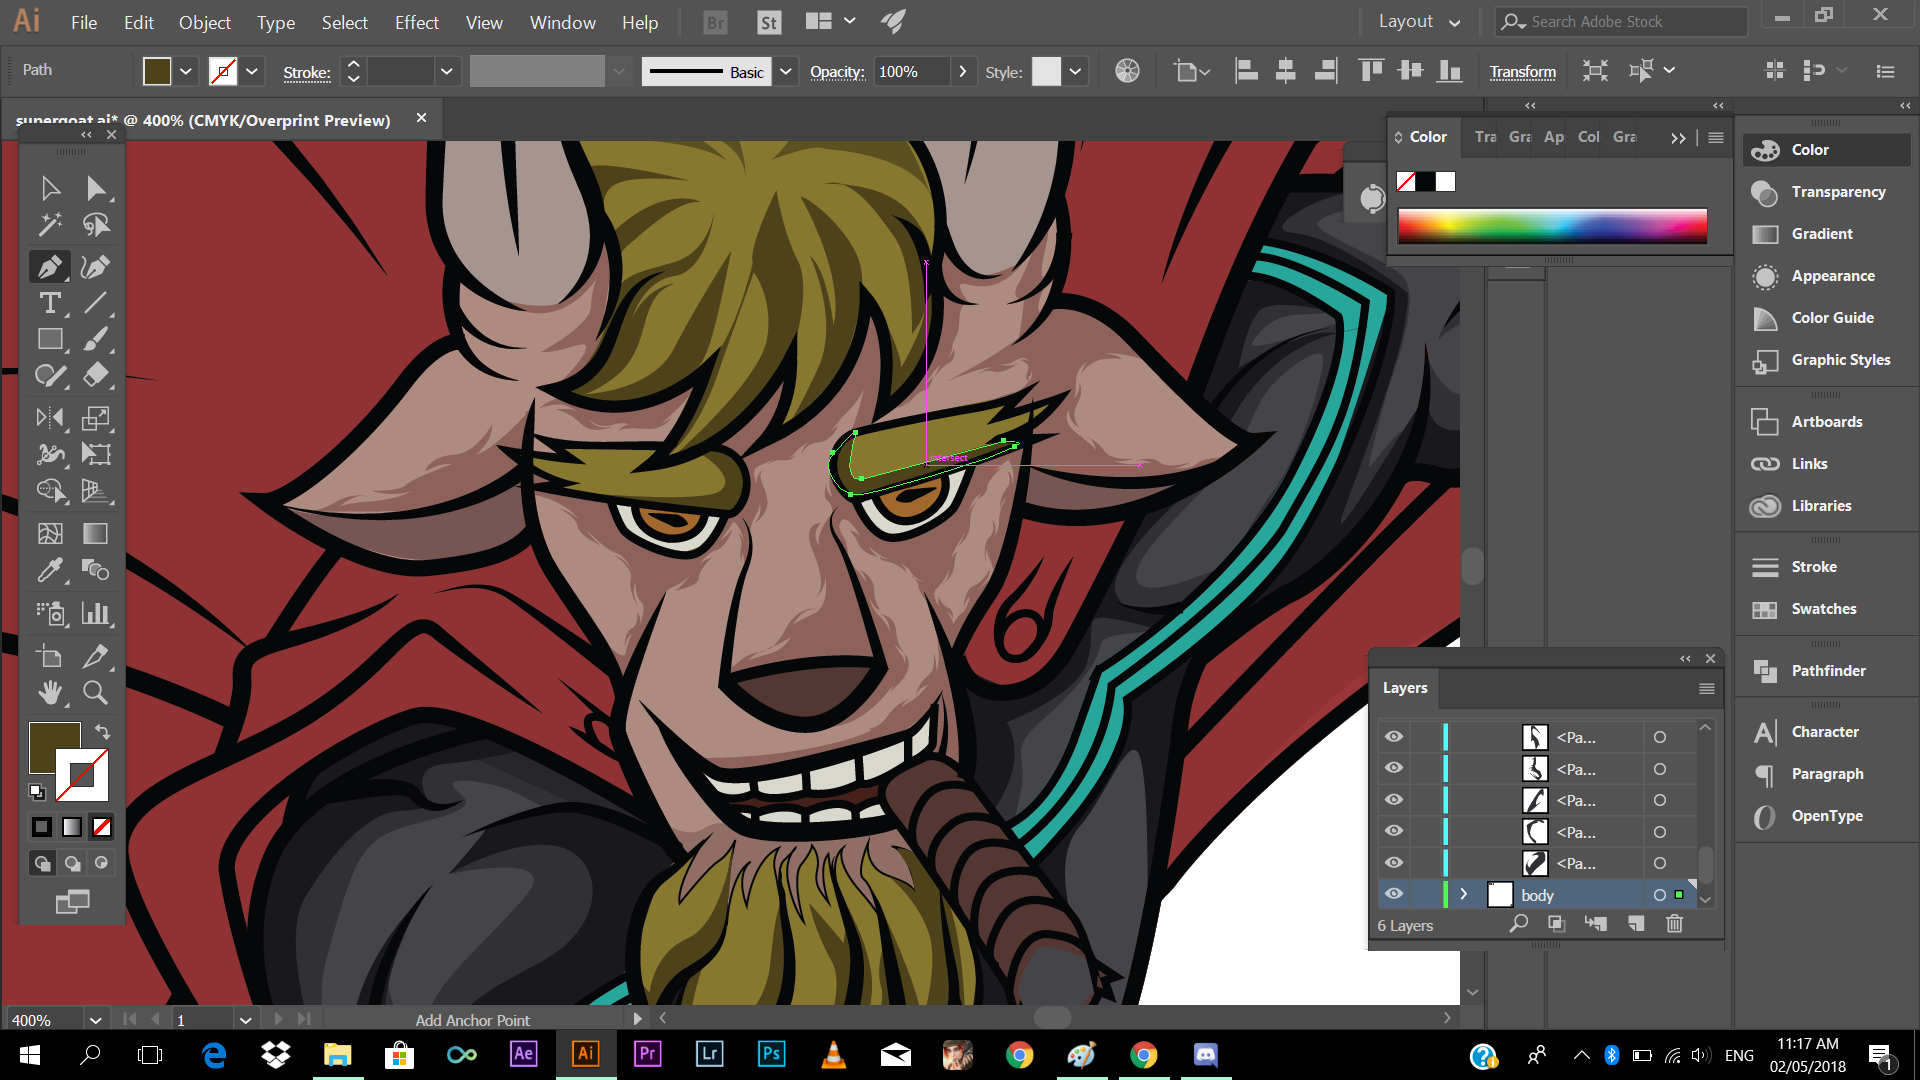Select the Zoom tool

[x=96, y=692]
